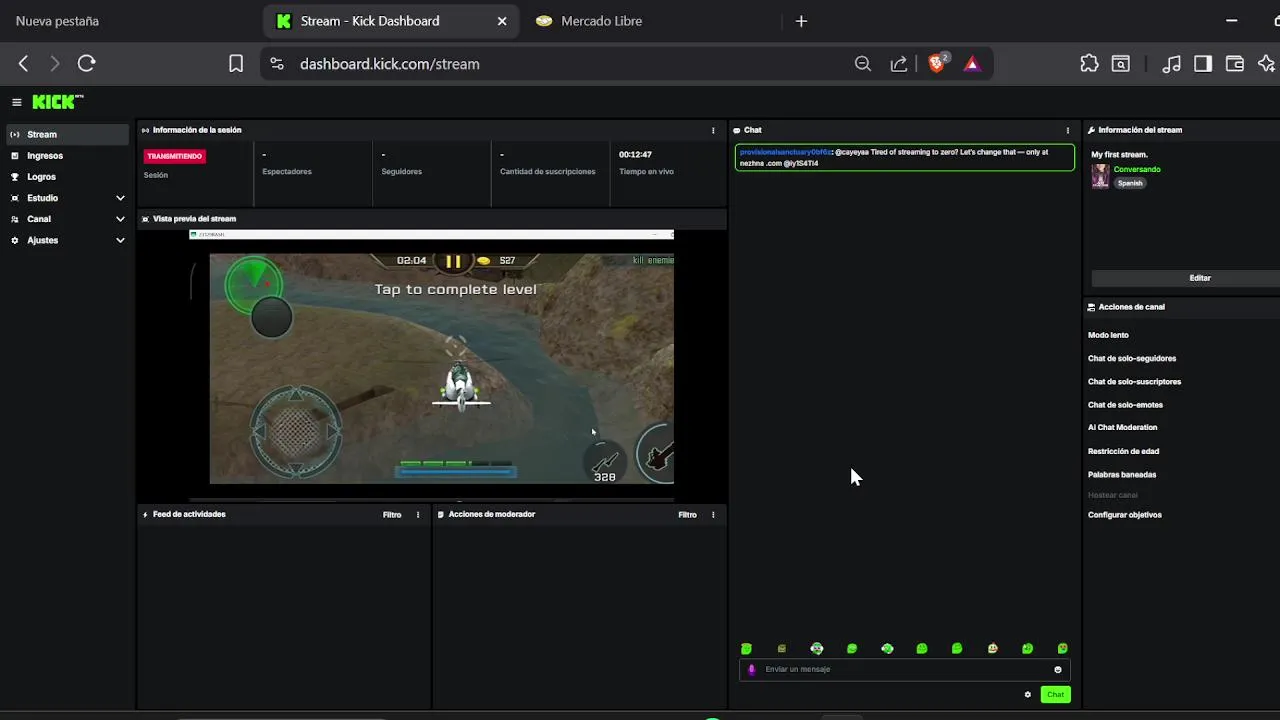Open the hamburger menu beside the KICK logo

point(17,102)
